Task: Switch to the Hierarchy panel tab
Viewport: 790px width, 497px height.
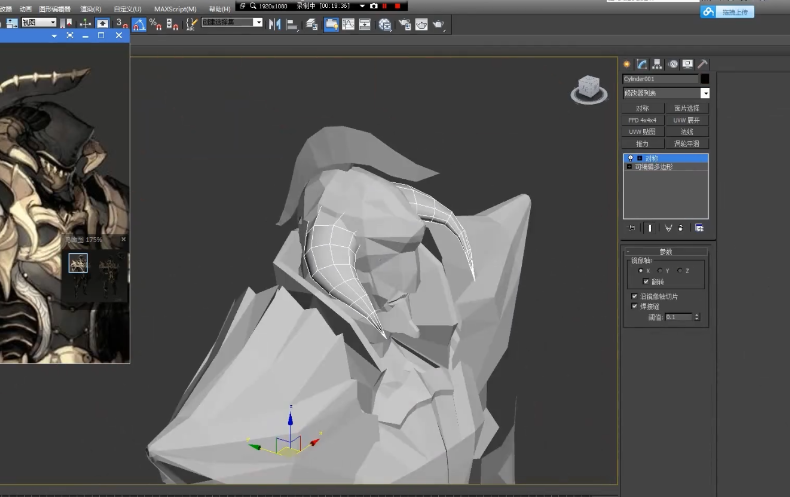Action: pyautogui.click(x=657, y=64)
